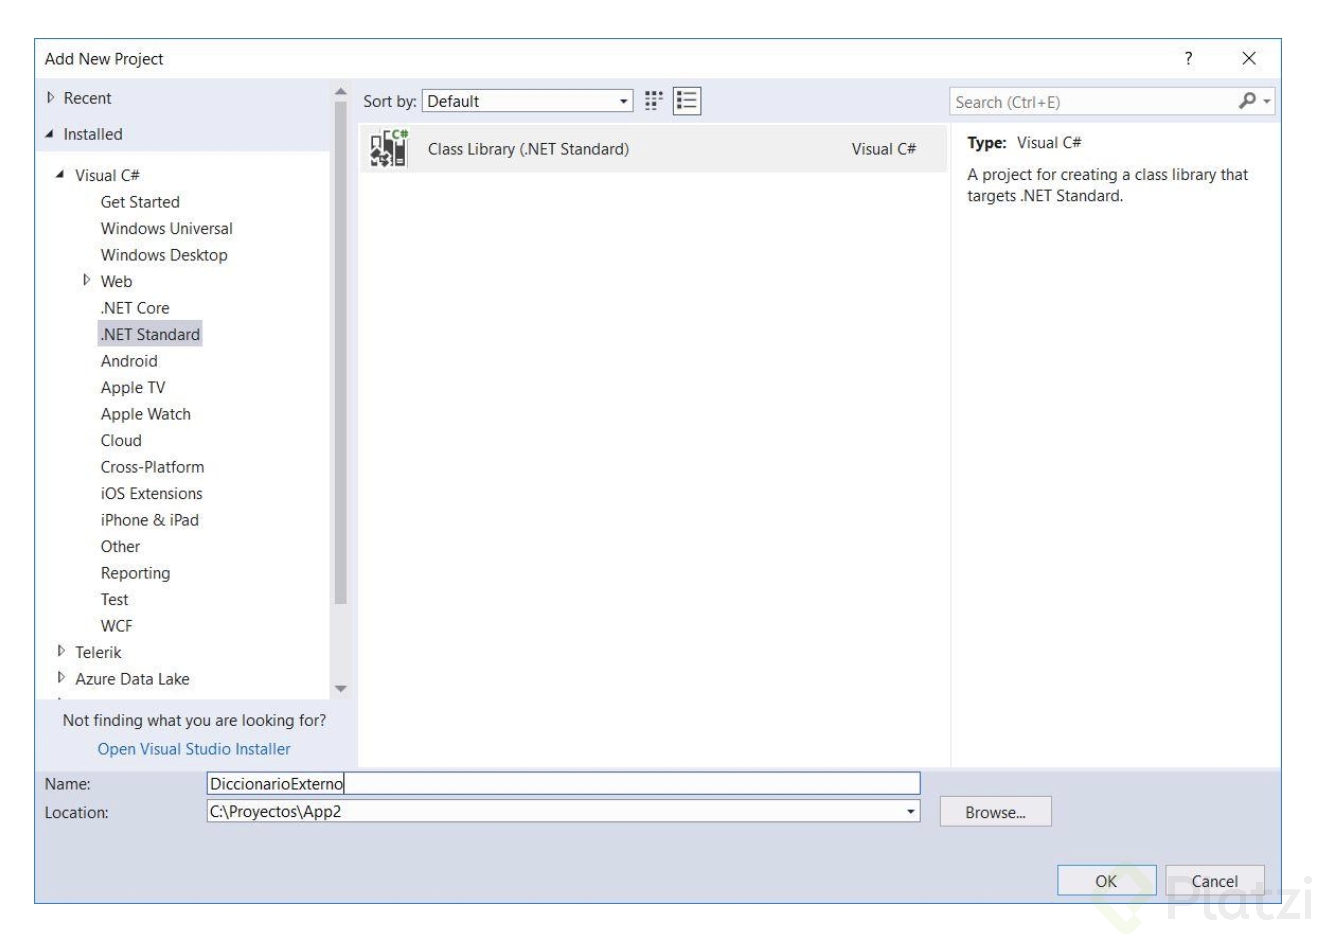Click the search magnifier icon

[1247, 101]
